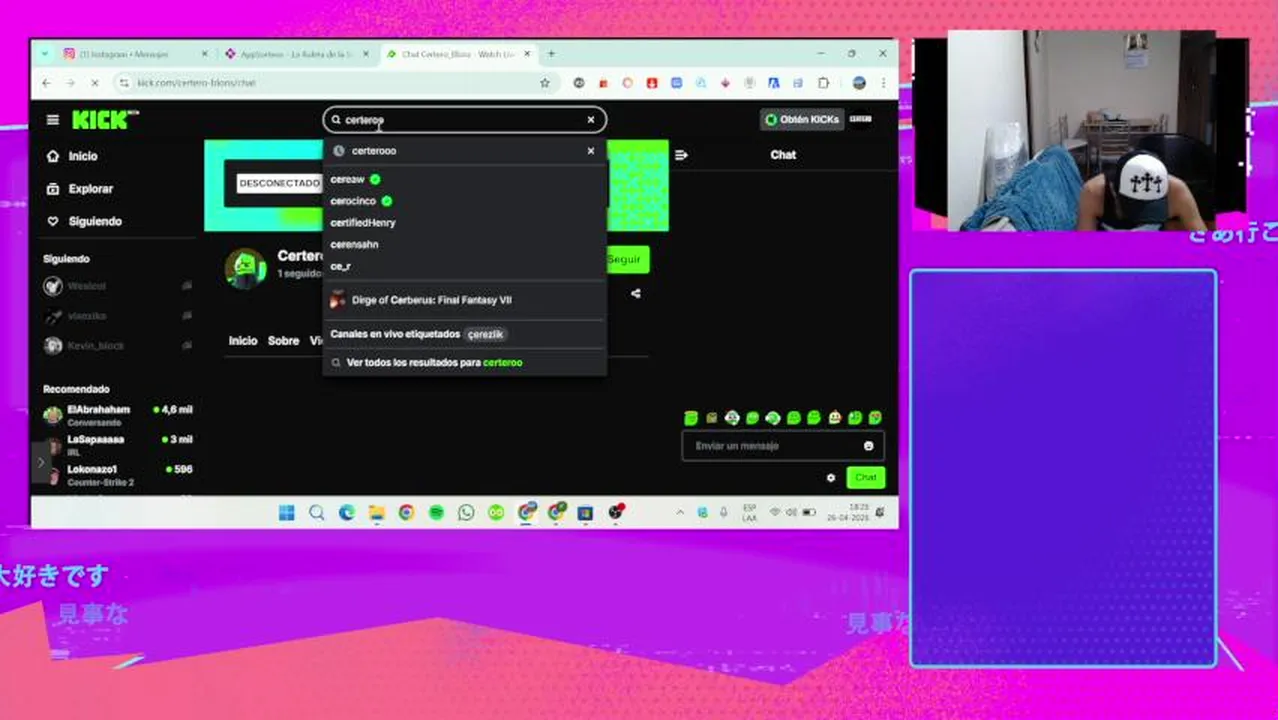Open the Kick hamburger sidebar menu

[x=52, y=120]
